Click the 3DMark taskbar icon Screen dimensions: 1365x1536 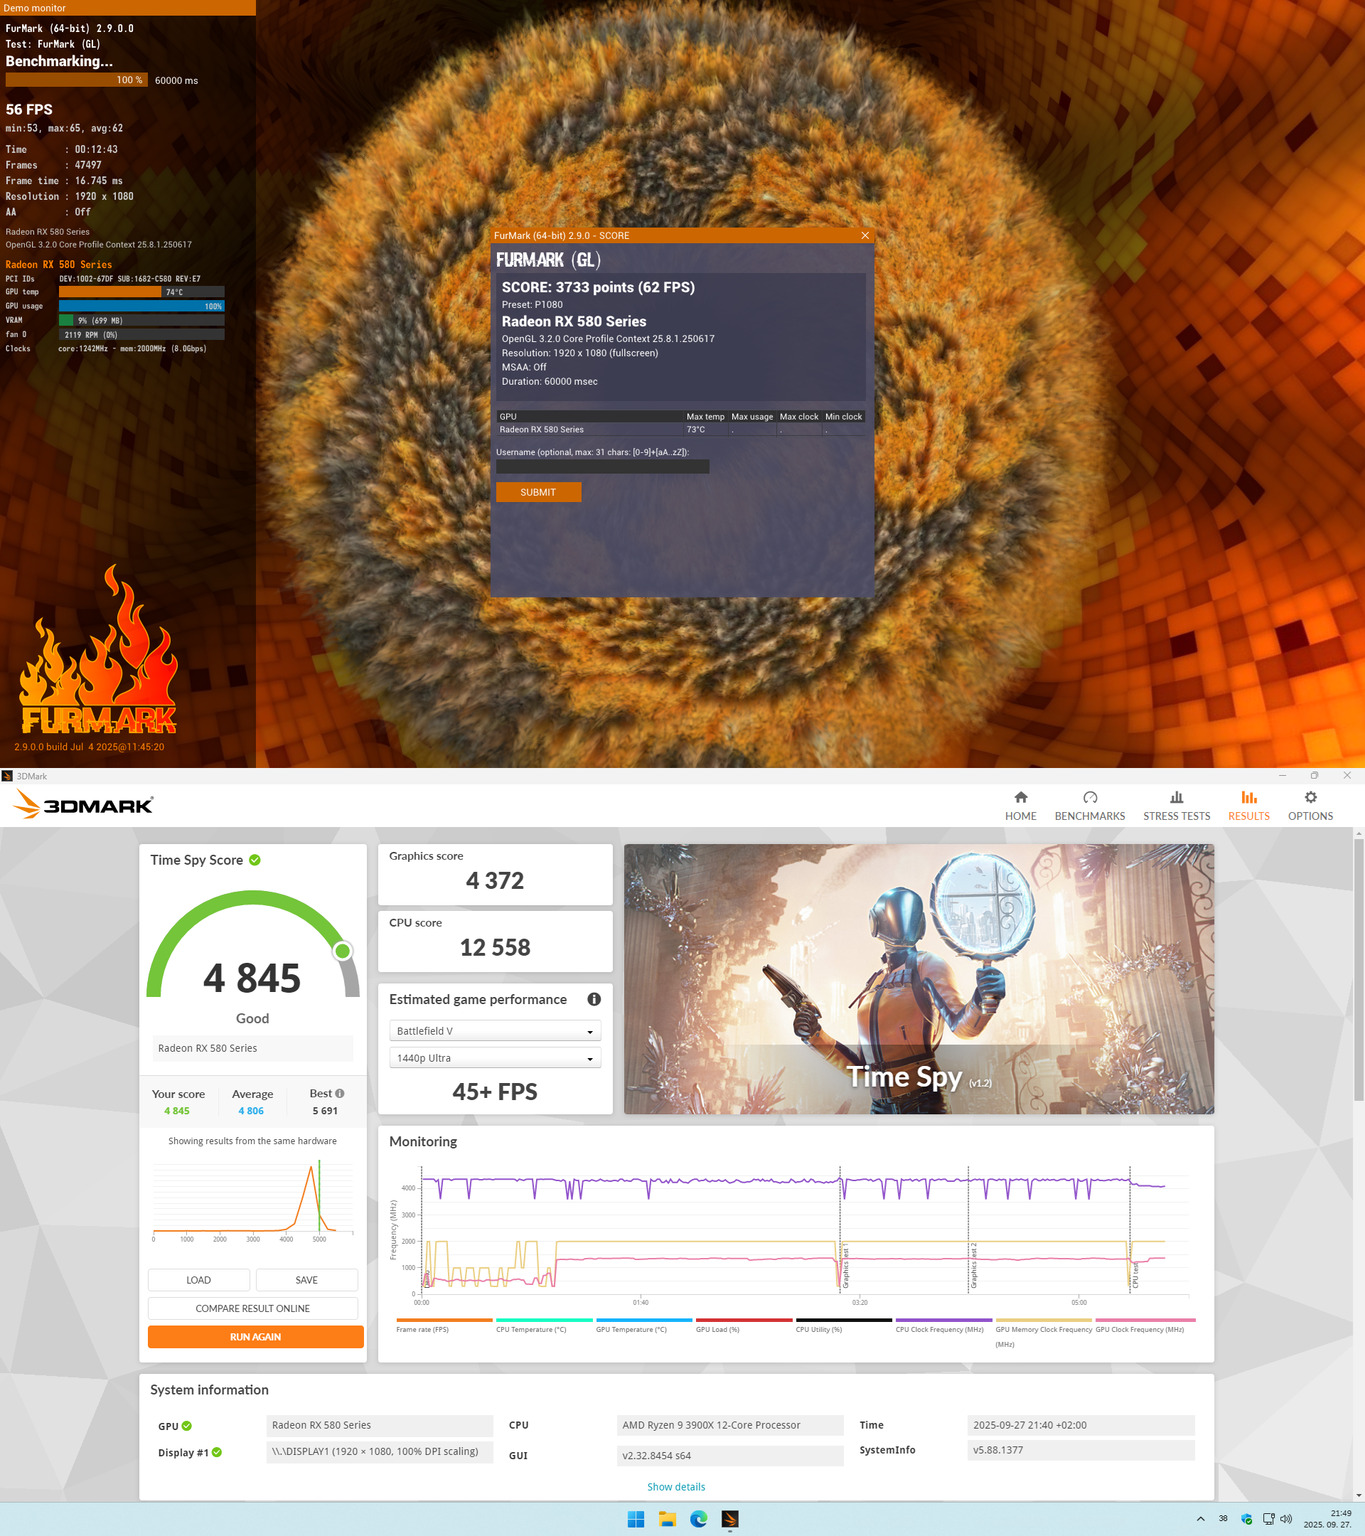pos(730,1519)
